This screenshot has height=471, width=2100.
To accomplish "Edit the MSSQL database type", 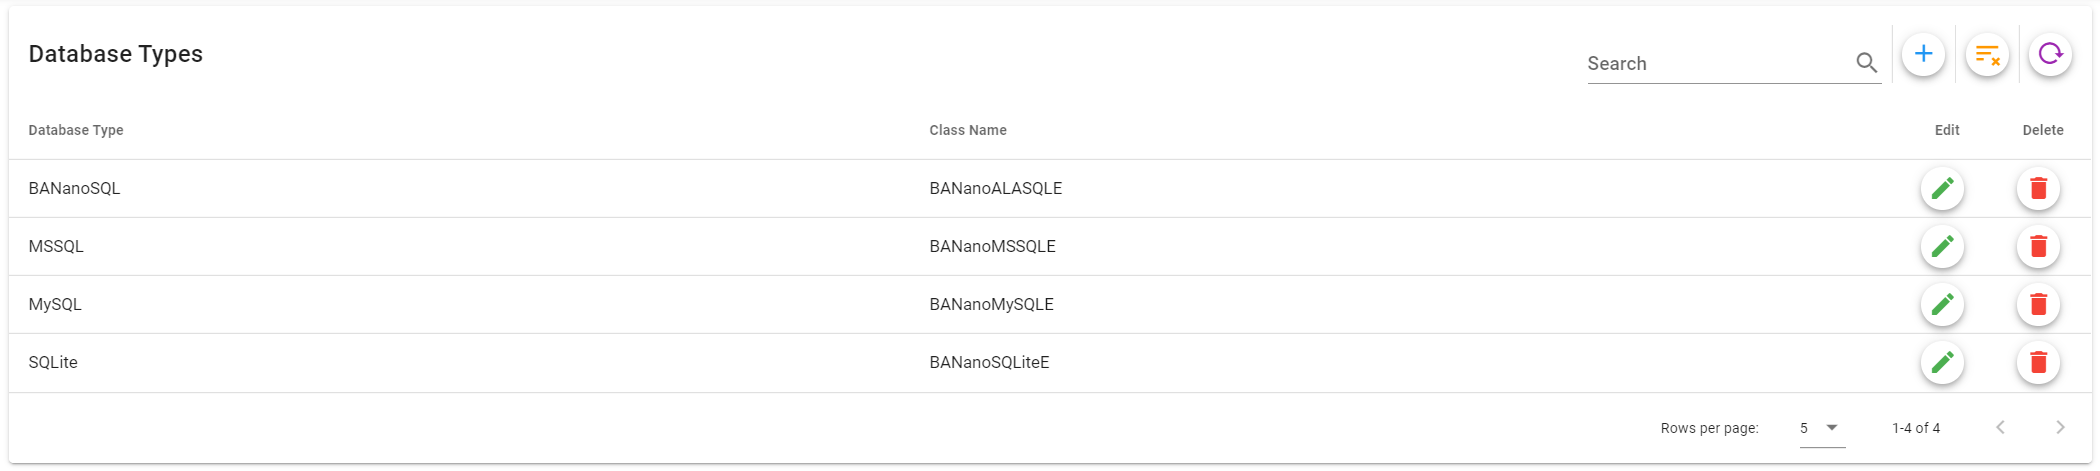I will [1942, 246].
